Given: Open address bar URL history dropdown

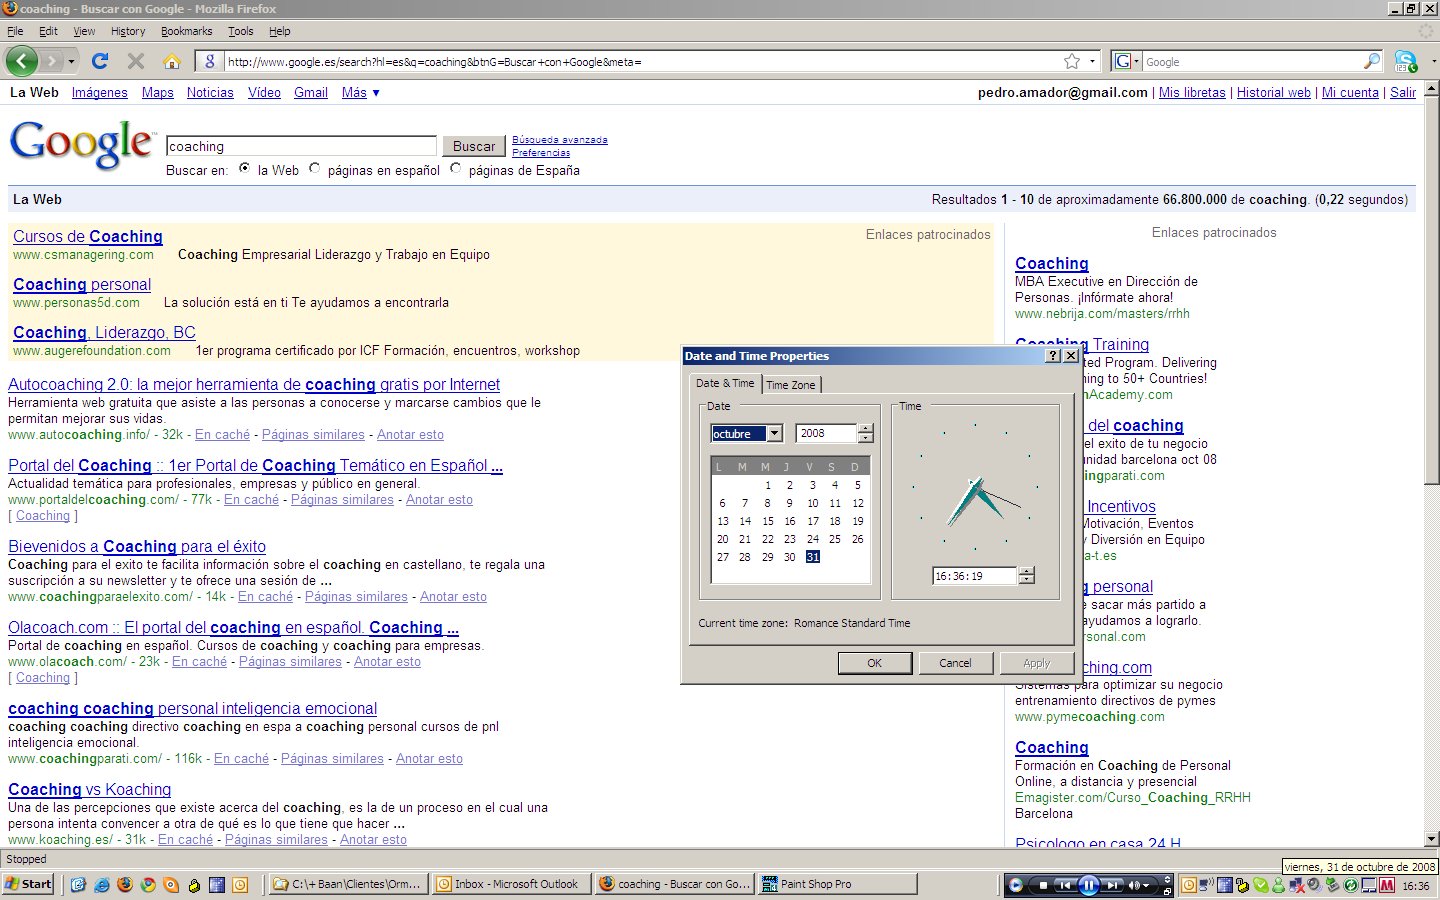Looking at the screenshot, I should click(x=1092, y=61).
